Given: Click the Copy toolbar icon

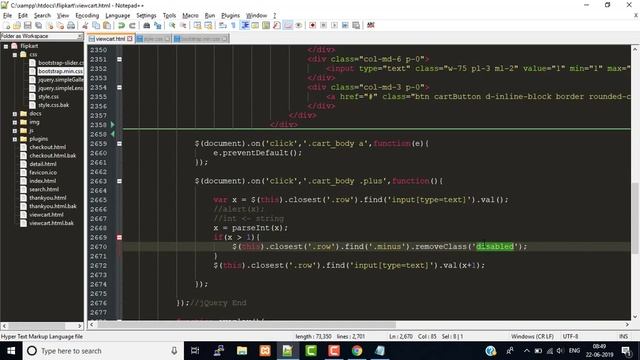Looking at the screenshot, I should pyautogui.click(x=96, y=25).
